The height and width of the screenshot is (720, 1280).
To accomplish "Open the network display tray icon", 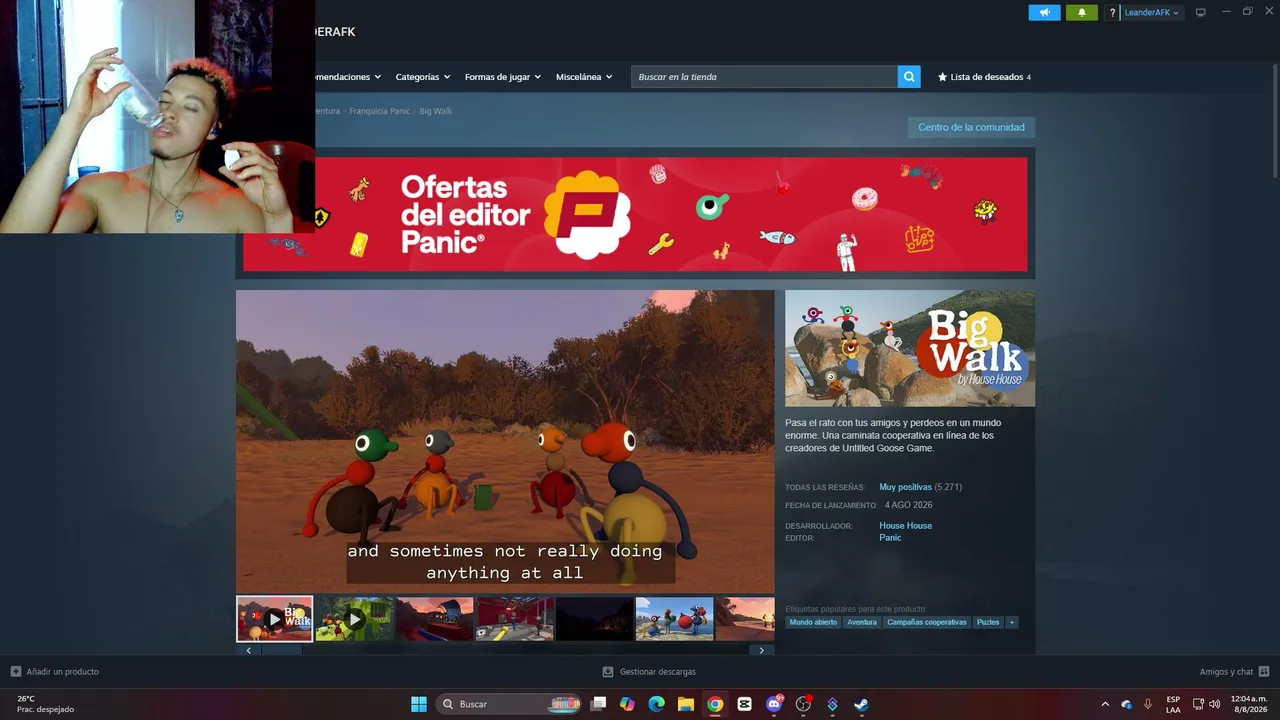I will 1199,704.
